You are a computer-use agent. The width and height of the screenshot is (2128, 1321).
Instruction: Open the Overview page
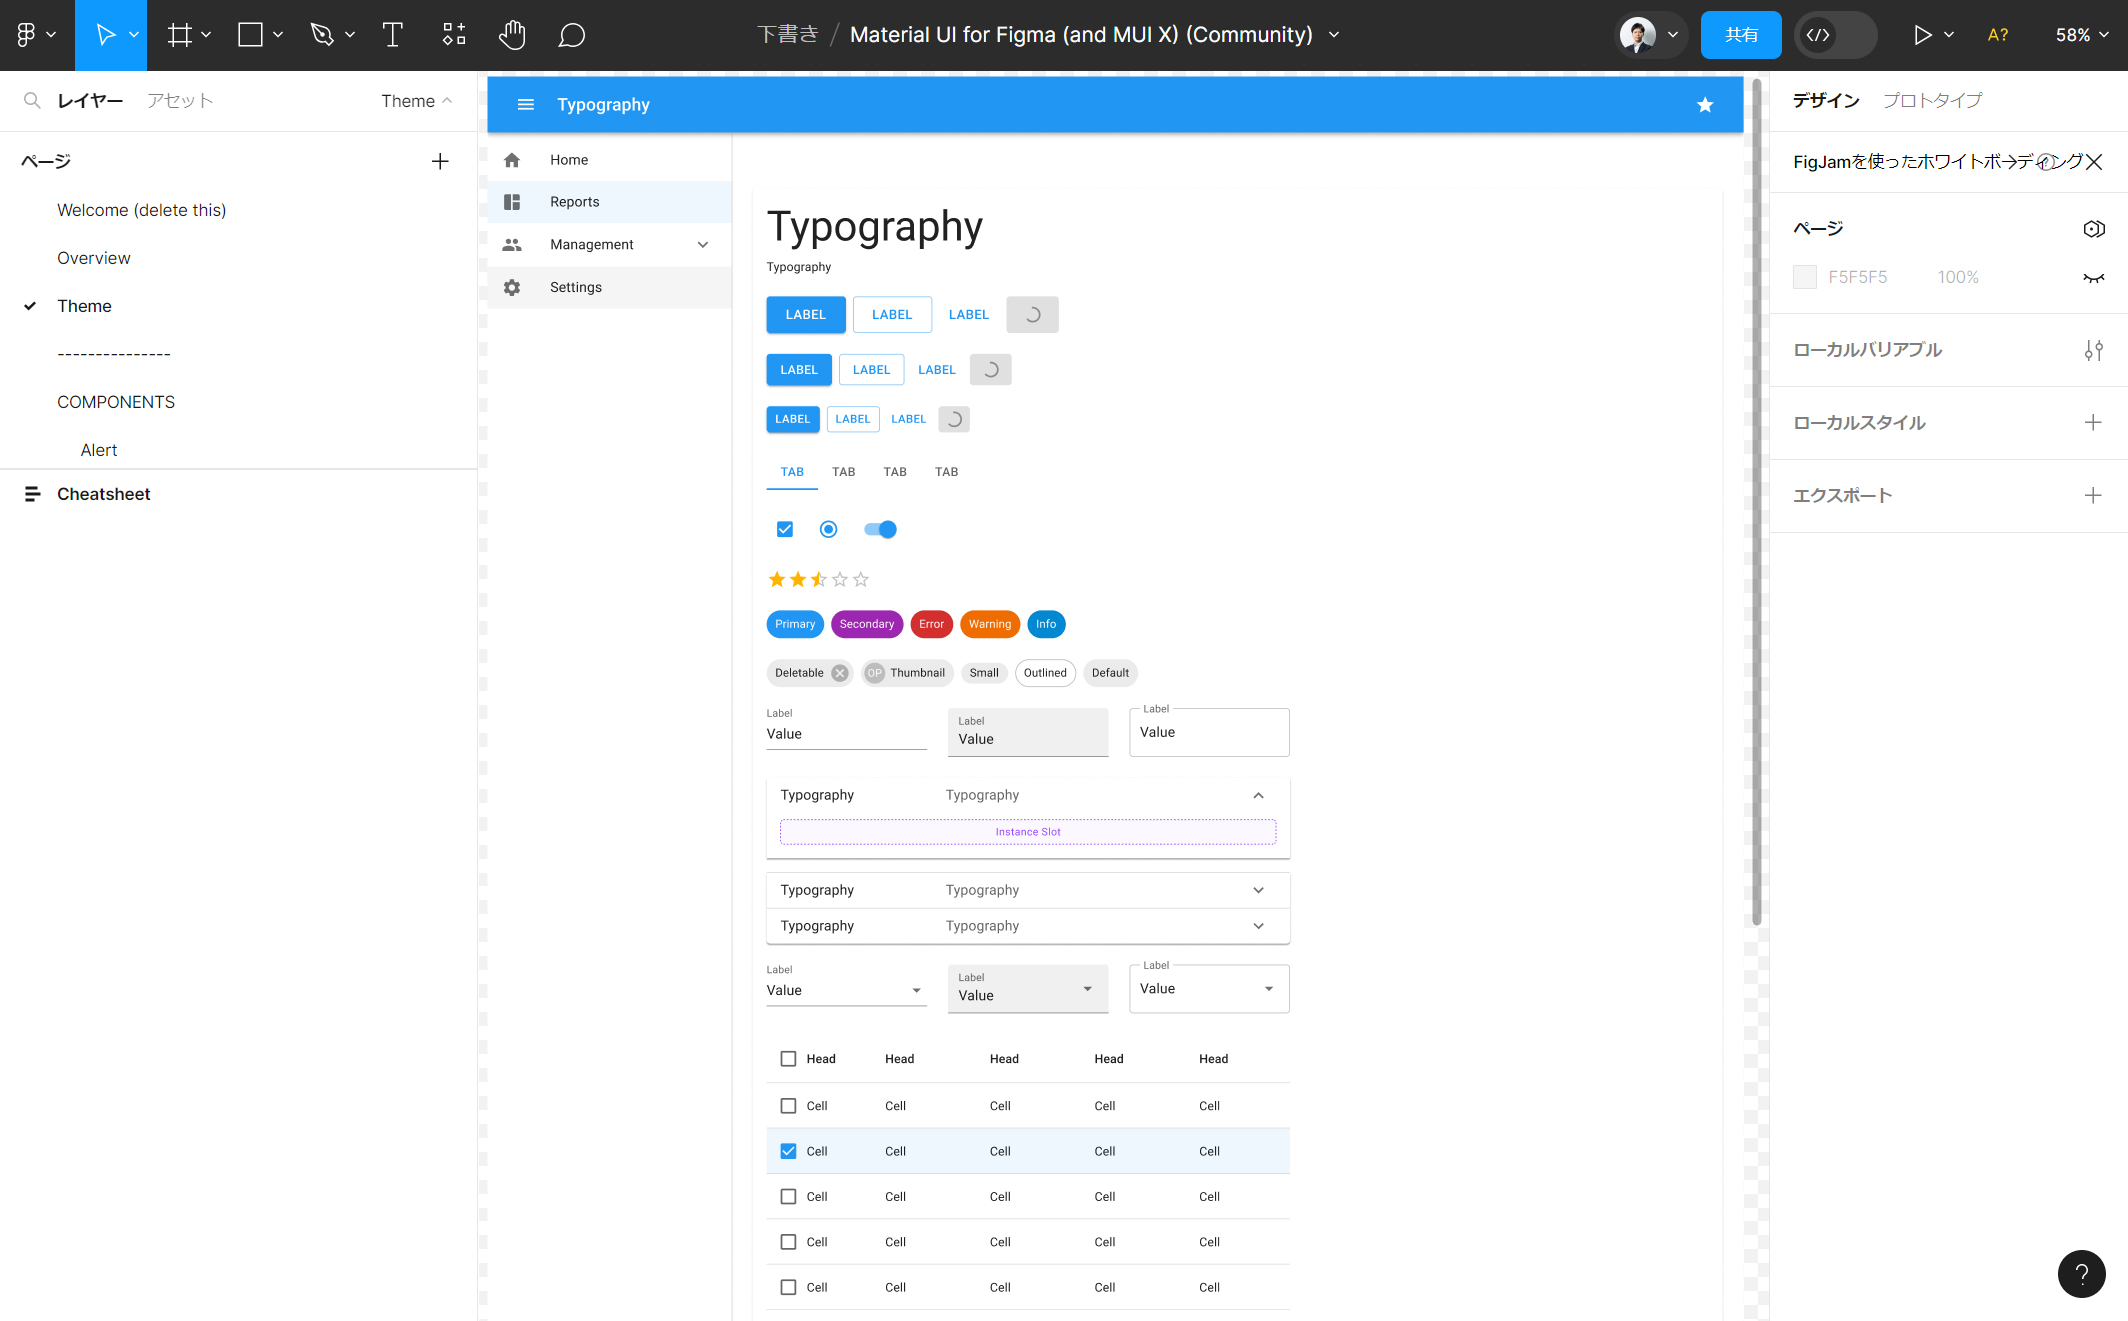[94, 258]
